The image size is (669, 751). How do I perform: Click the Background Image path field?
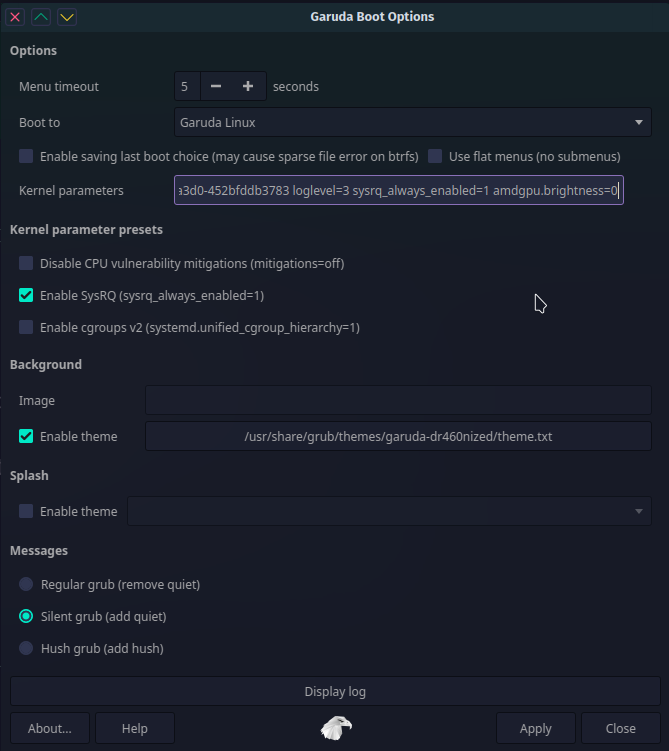(x=398, y=400)
